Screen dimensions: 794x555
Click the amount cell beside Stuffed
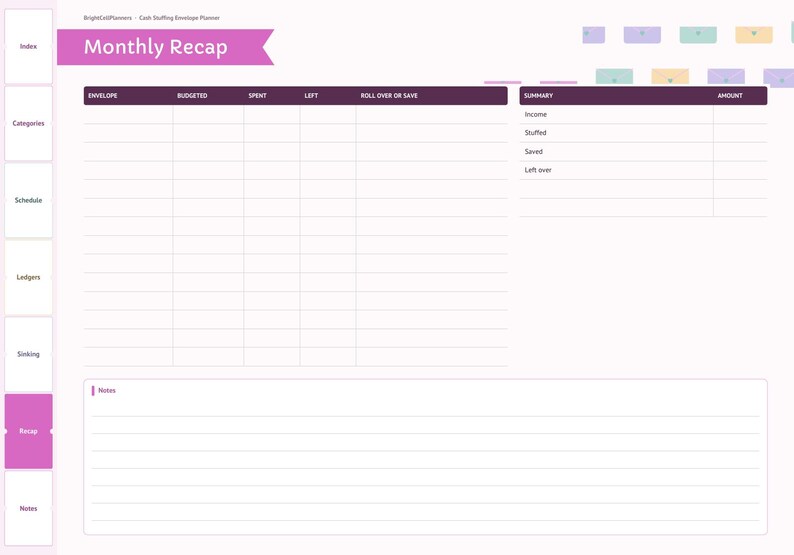[740, 133]
